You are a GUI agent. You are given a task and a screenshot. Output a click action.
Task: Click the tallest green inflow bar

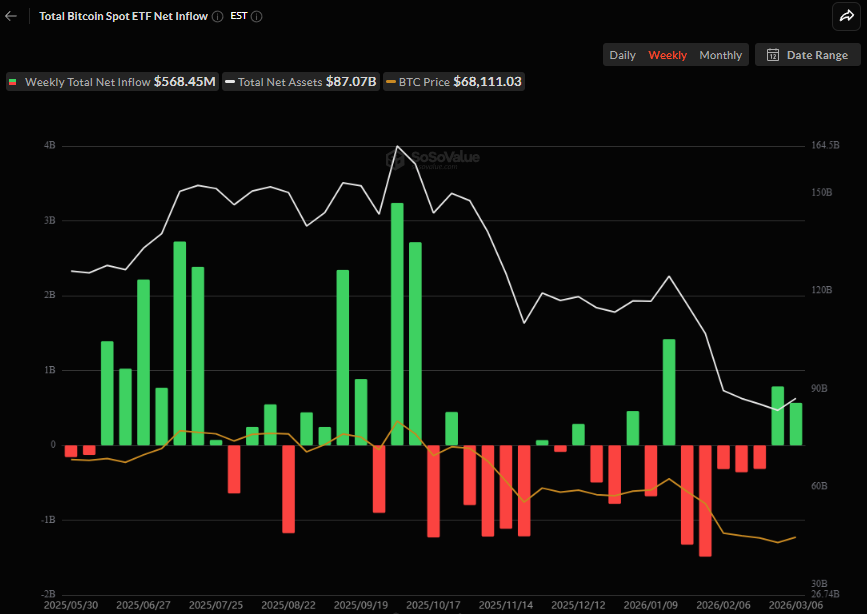[x=397, y=324]
